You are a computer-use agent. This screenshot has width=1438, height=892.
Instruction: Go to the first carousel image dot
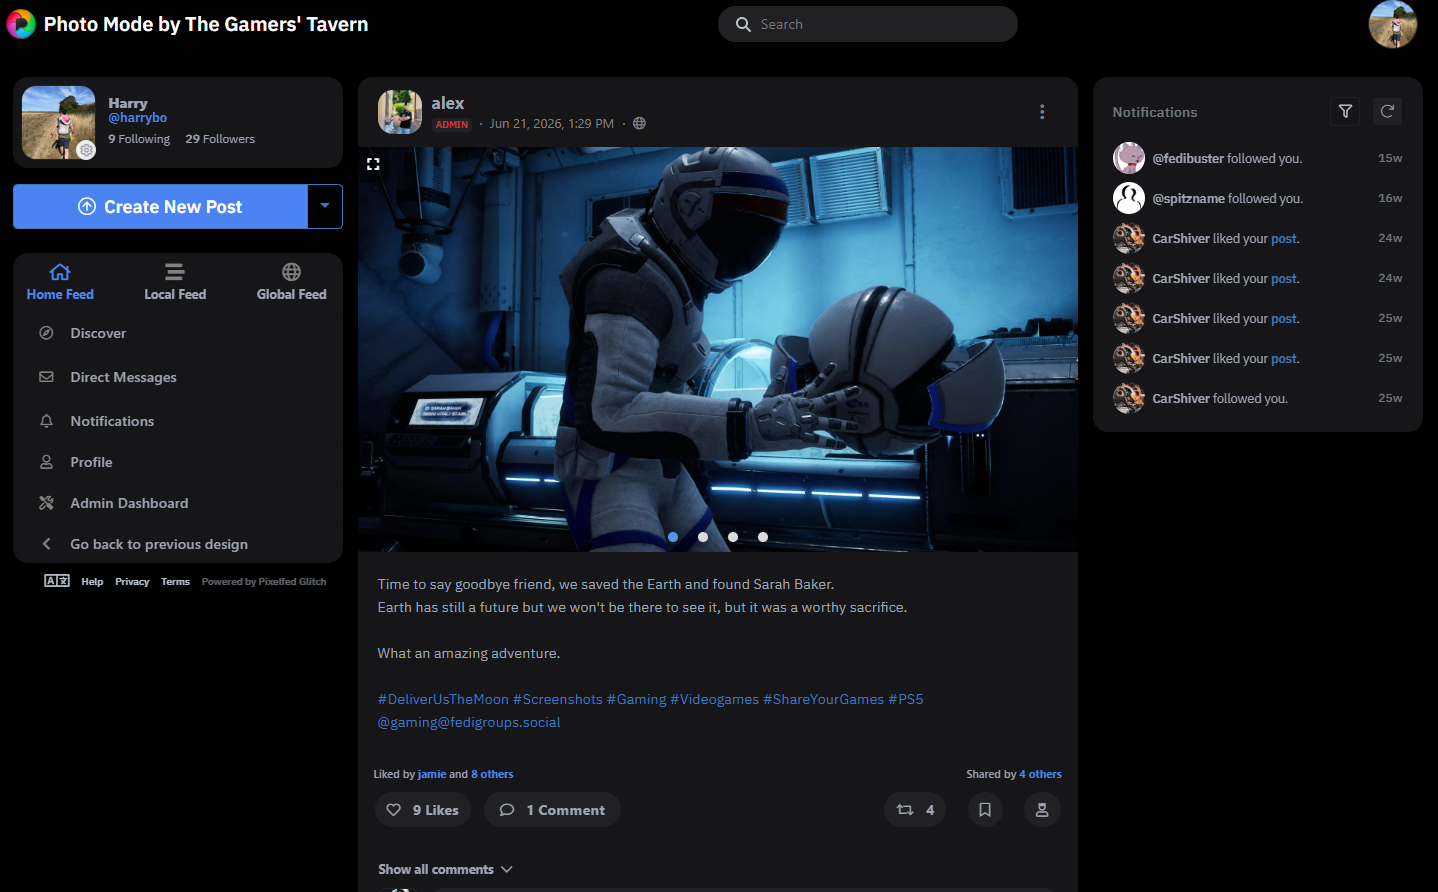click(673, 537)
